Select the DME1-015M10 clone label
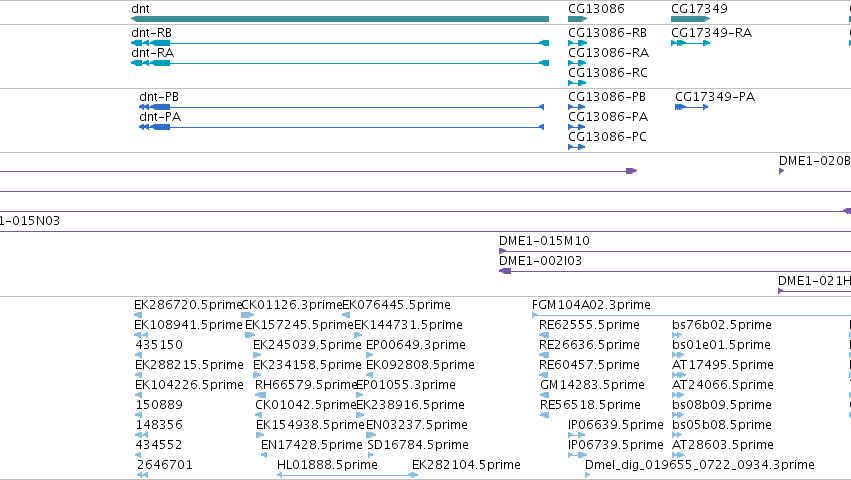Image resolution: width=851 pixels, height=480 pixels. pos(544,241)
